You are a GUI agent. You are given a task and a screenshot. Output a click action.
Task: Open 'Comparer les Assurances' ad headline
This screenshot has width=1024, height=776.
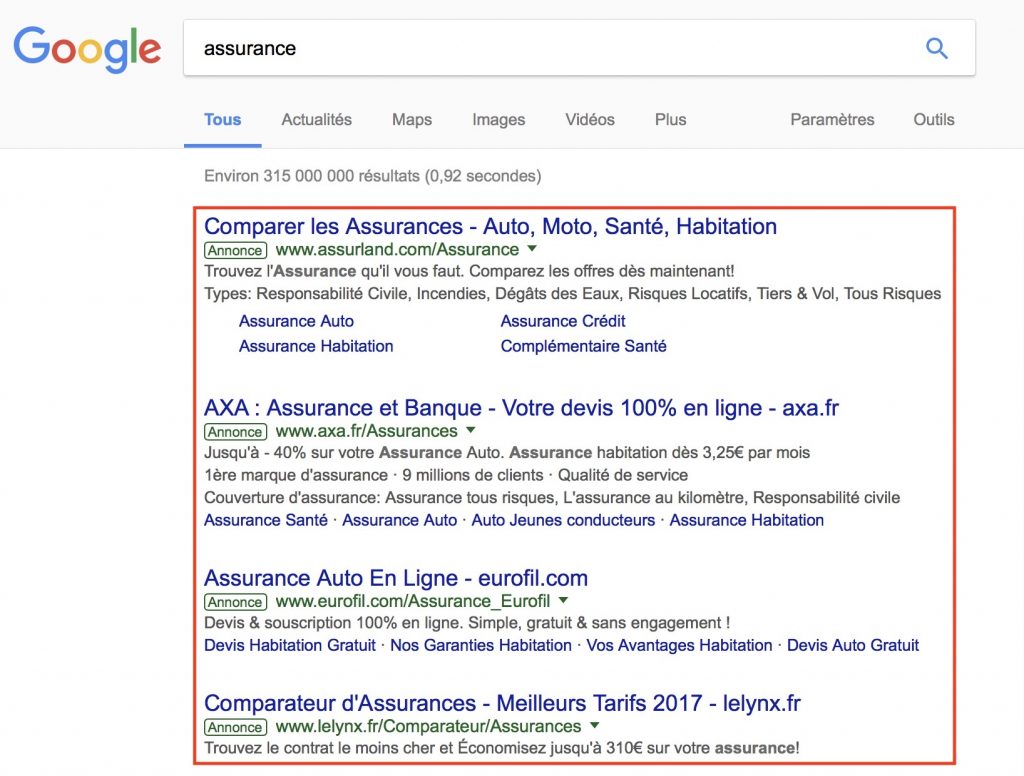[x=490, y=226]
